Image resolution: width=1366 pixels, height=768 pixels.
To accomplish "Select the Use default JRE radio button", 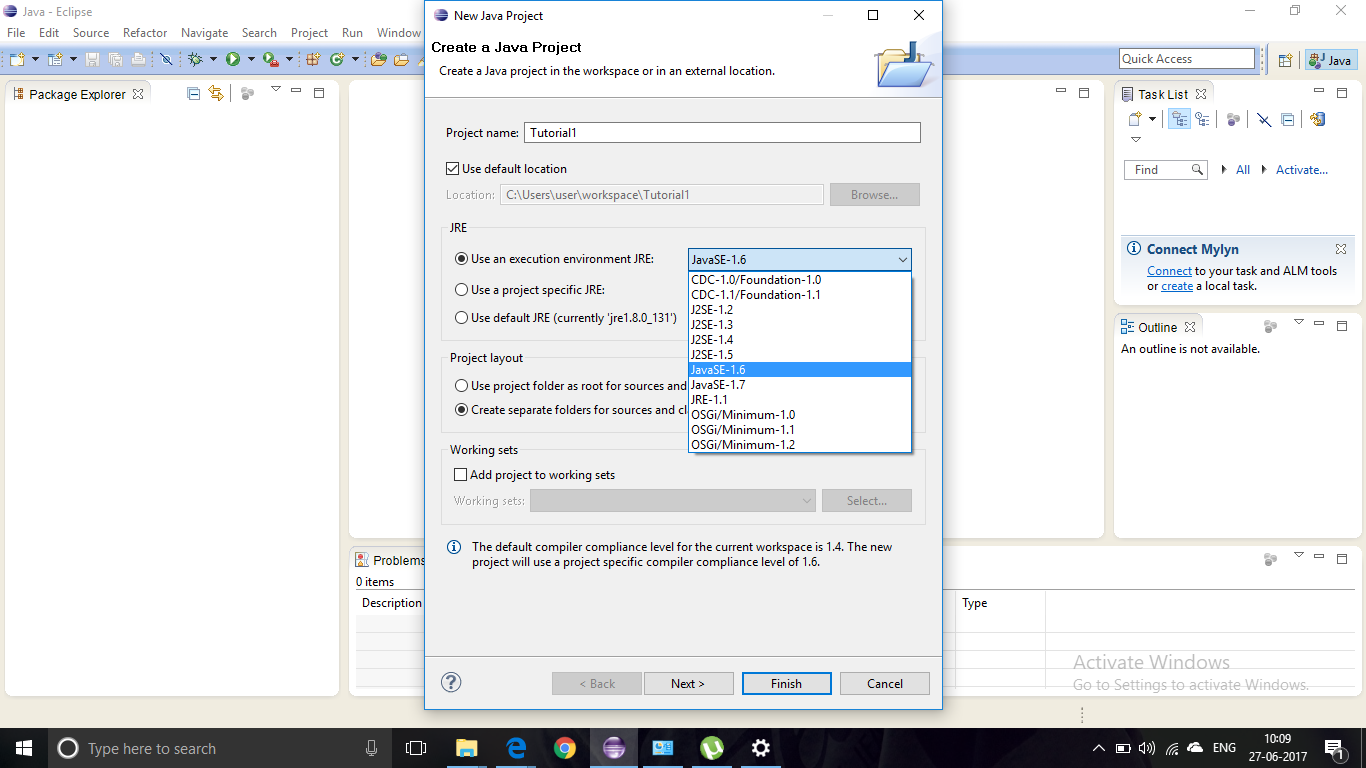I will [461, 317].
